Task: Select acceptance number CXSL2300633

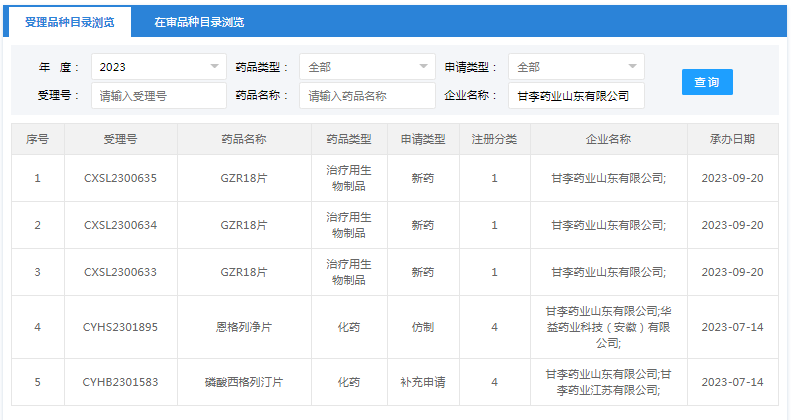Action: pos(121,272)
